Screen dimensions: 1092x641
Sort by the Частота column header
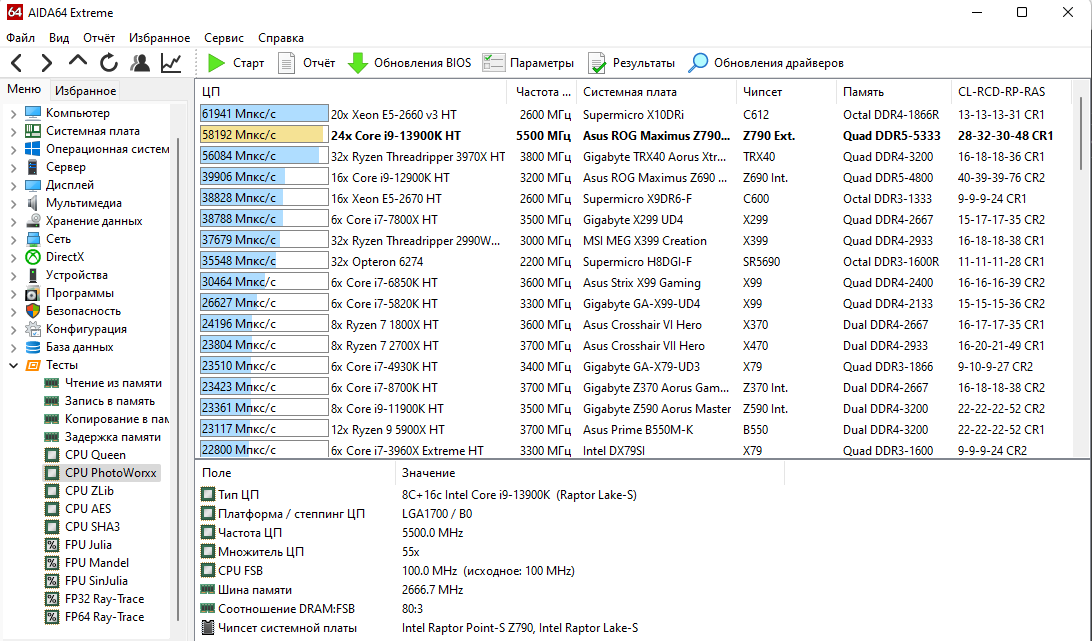pyautogui.click(x=542, y=92)
